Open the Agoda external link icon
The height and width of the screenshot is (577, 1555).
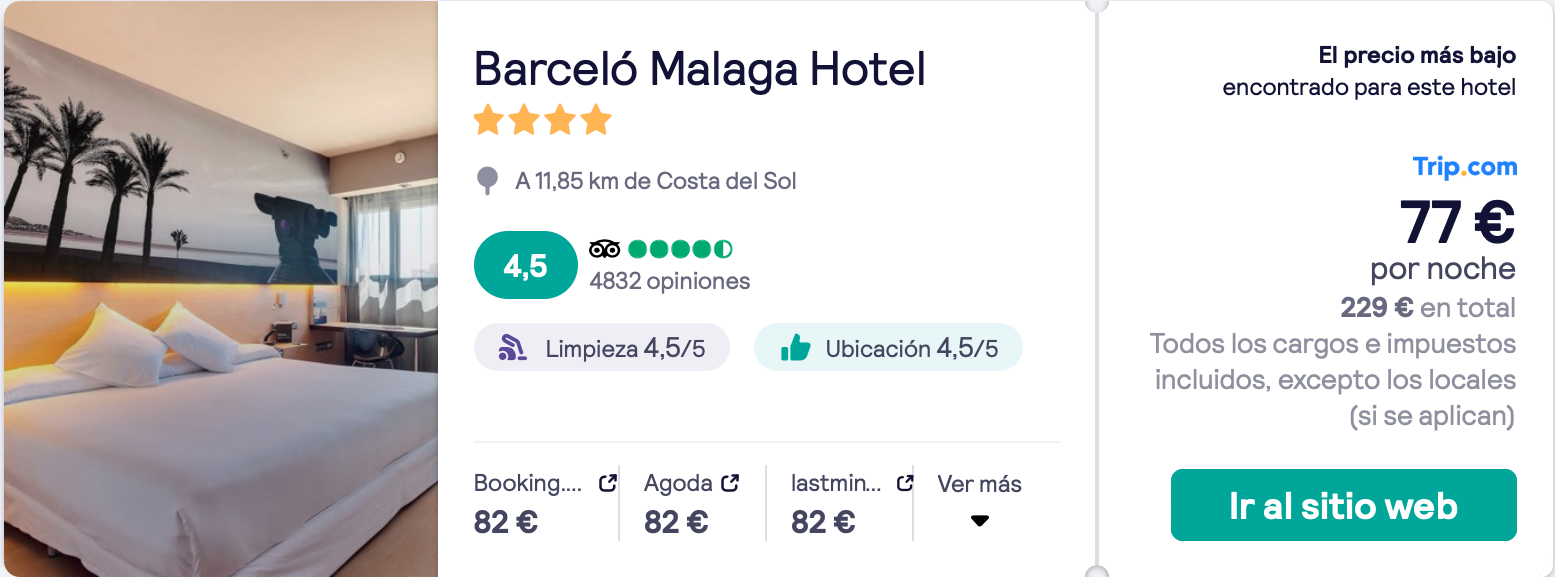(x=730, y=484)
